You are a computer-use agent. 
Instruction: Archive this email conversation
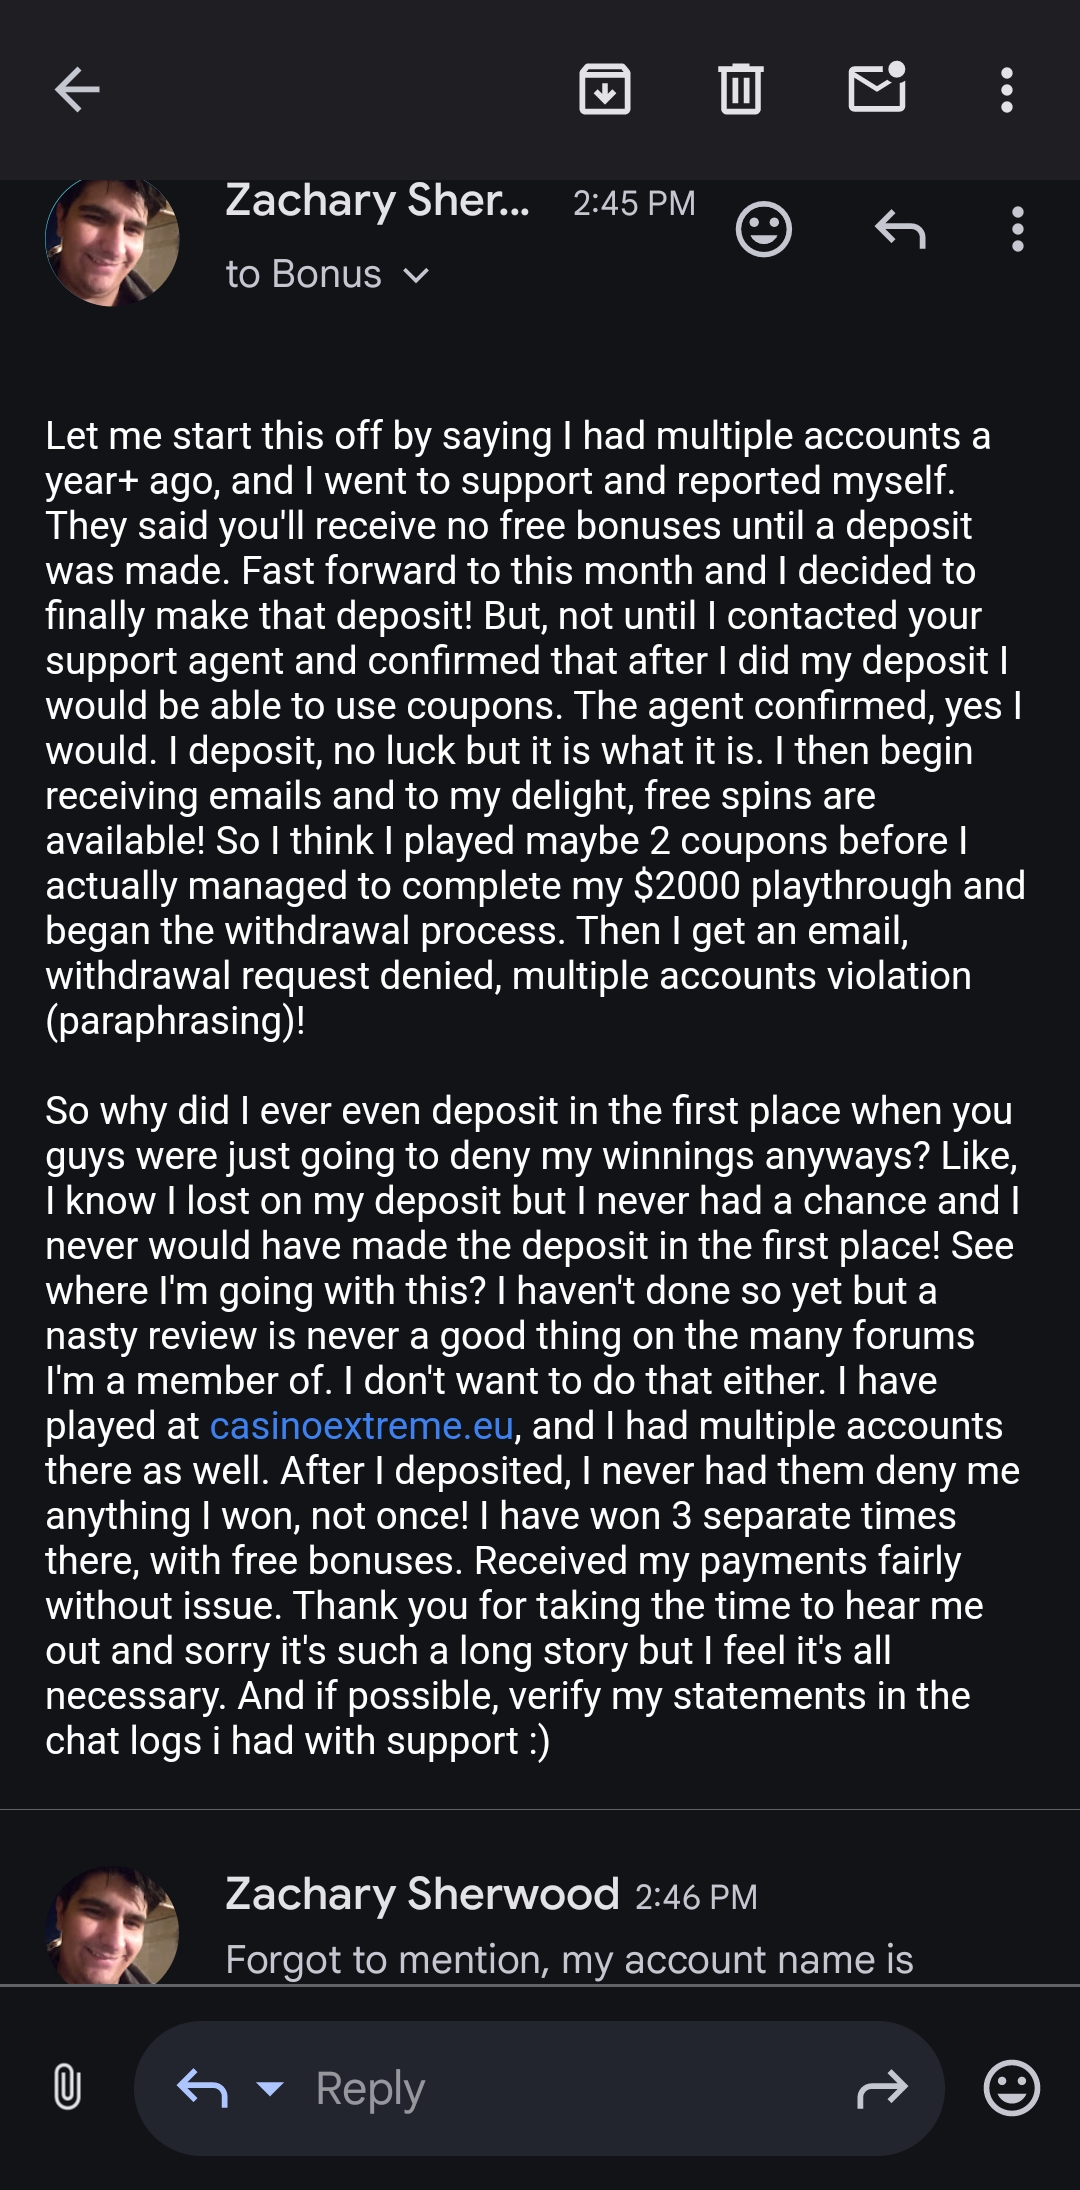pyautogui.click(x=605, y=90)
